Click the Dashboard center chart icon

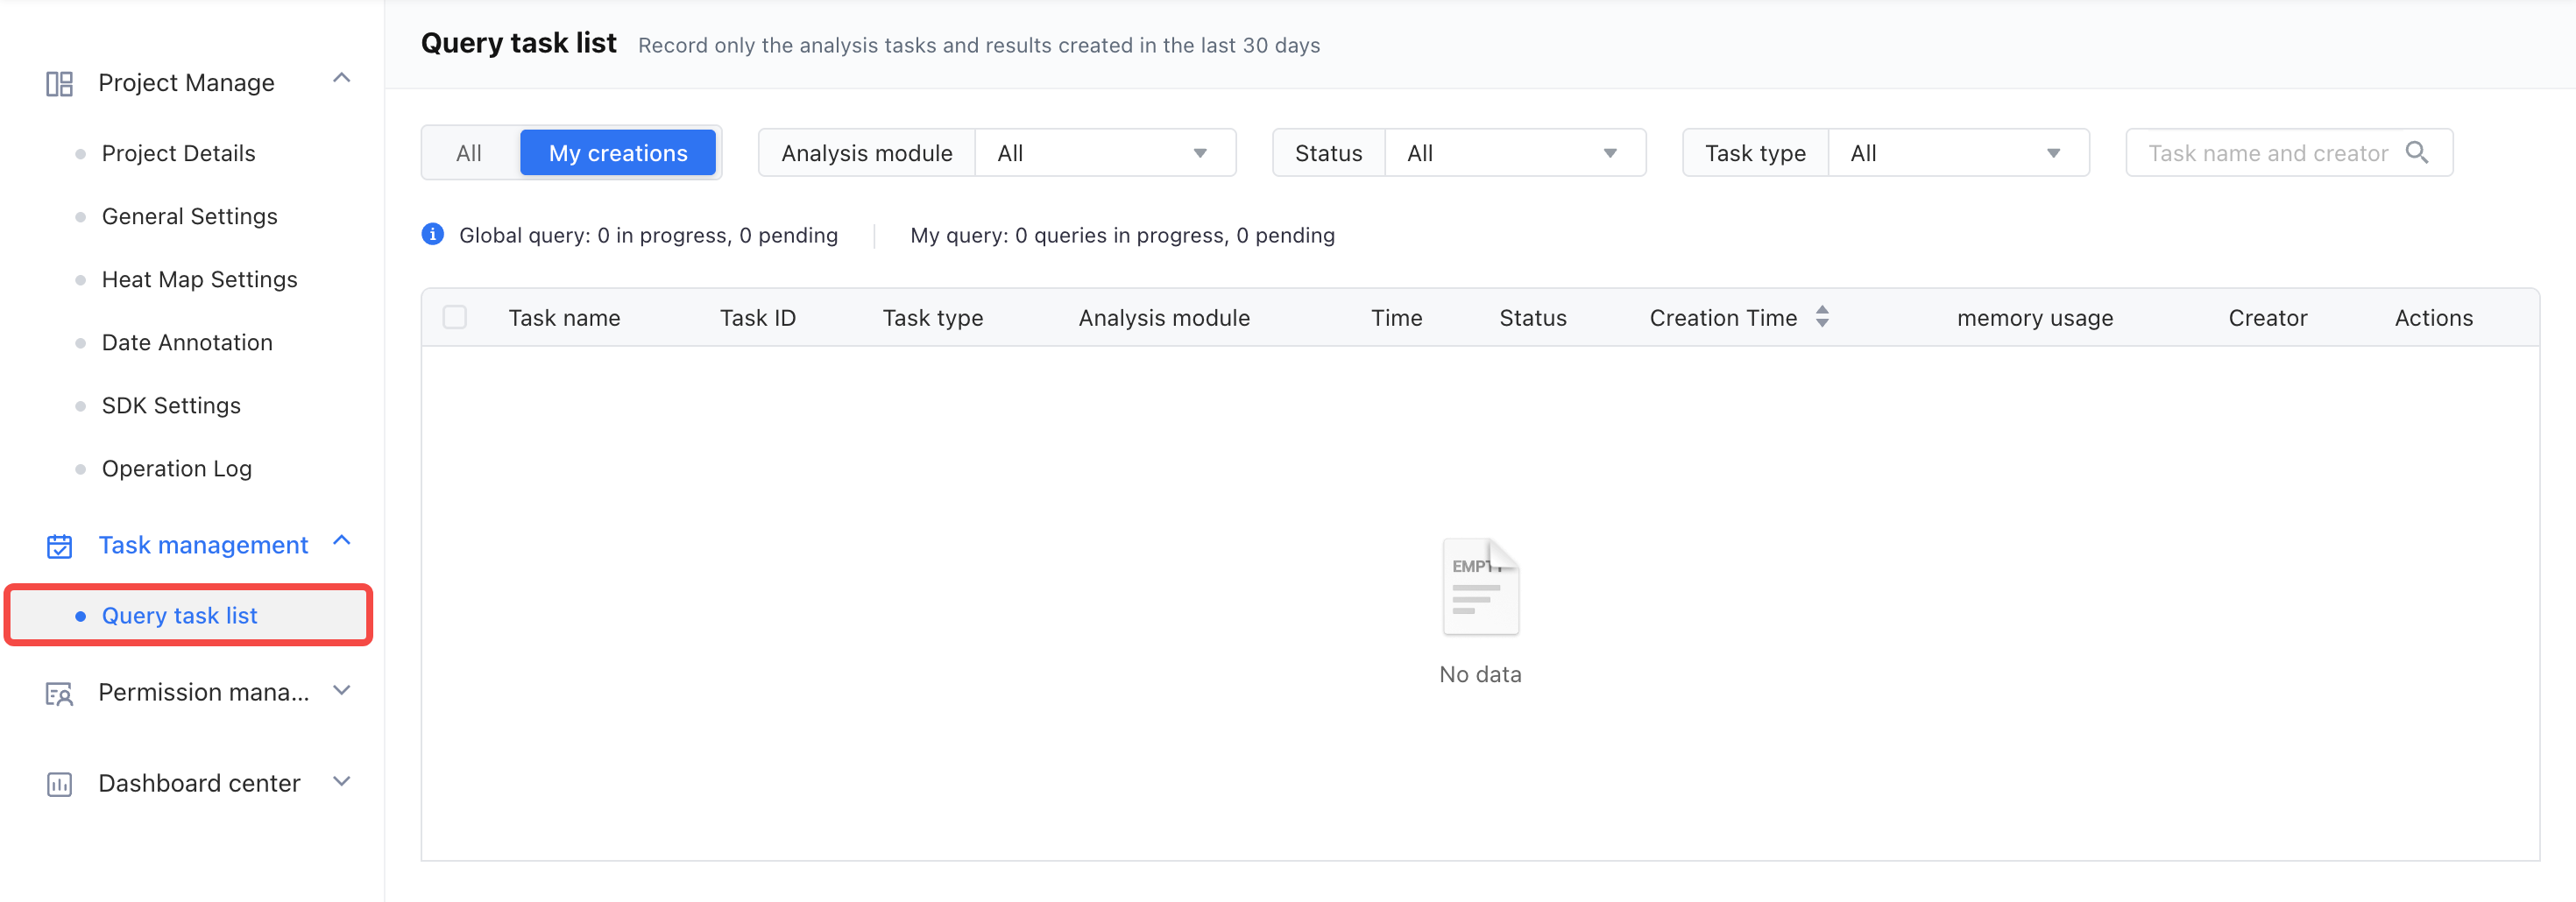(59, 784)
